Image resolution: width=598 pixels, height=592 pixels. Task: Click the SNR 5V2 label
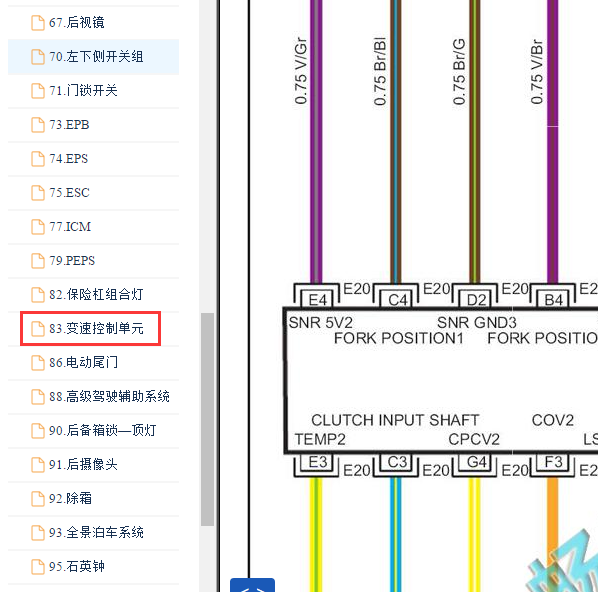click(x=320, y=323)
